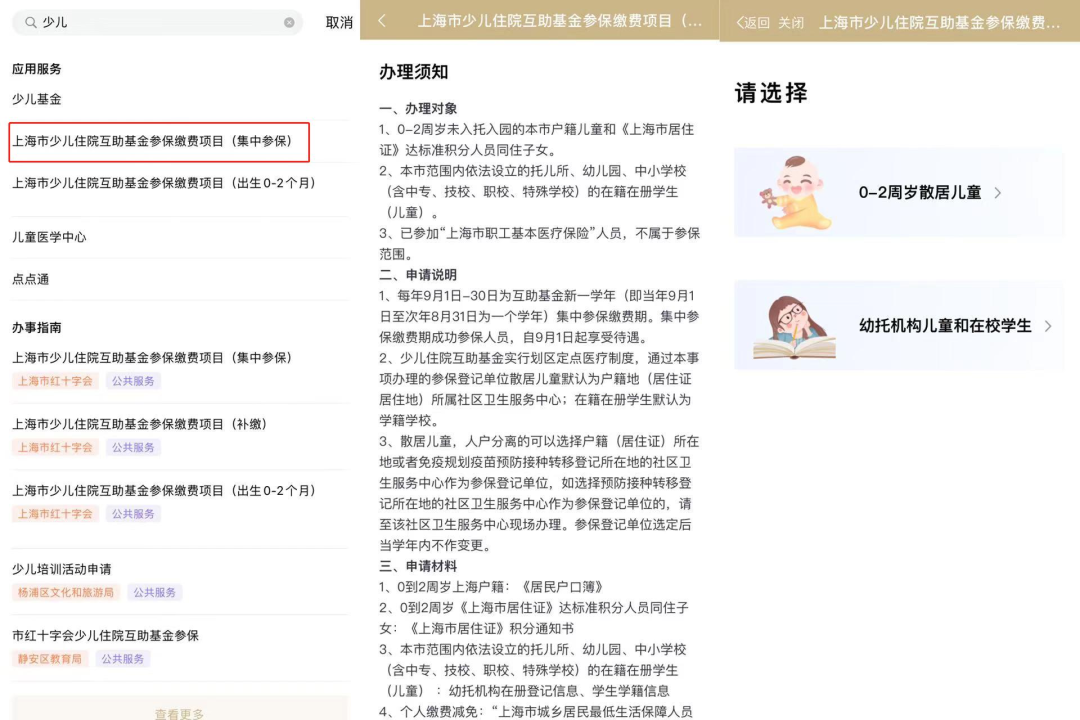Open the 少儿基金 service link
This screenshot has width=1080, height=720.
tap(31, 99)
